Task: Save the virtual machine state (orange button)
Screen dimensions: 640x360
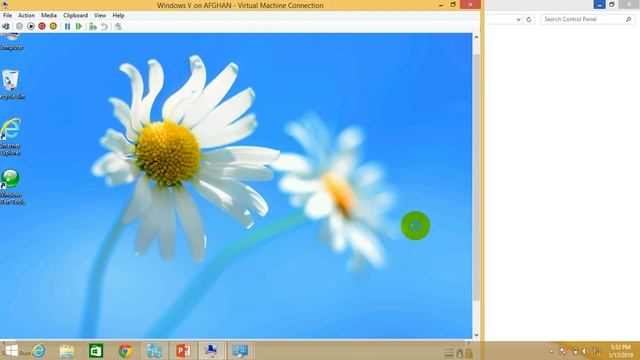Action: coord(53,27)
